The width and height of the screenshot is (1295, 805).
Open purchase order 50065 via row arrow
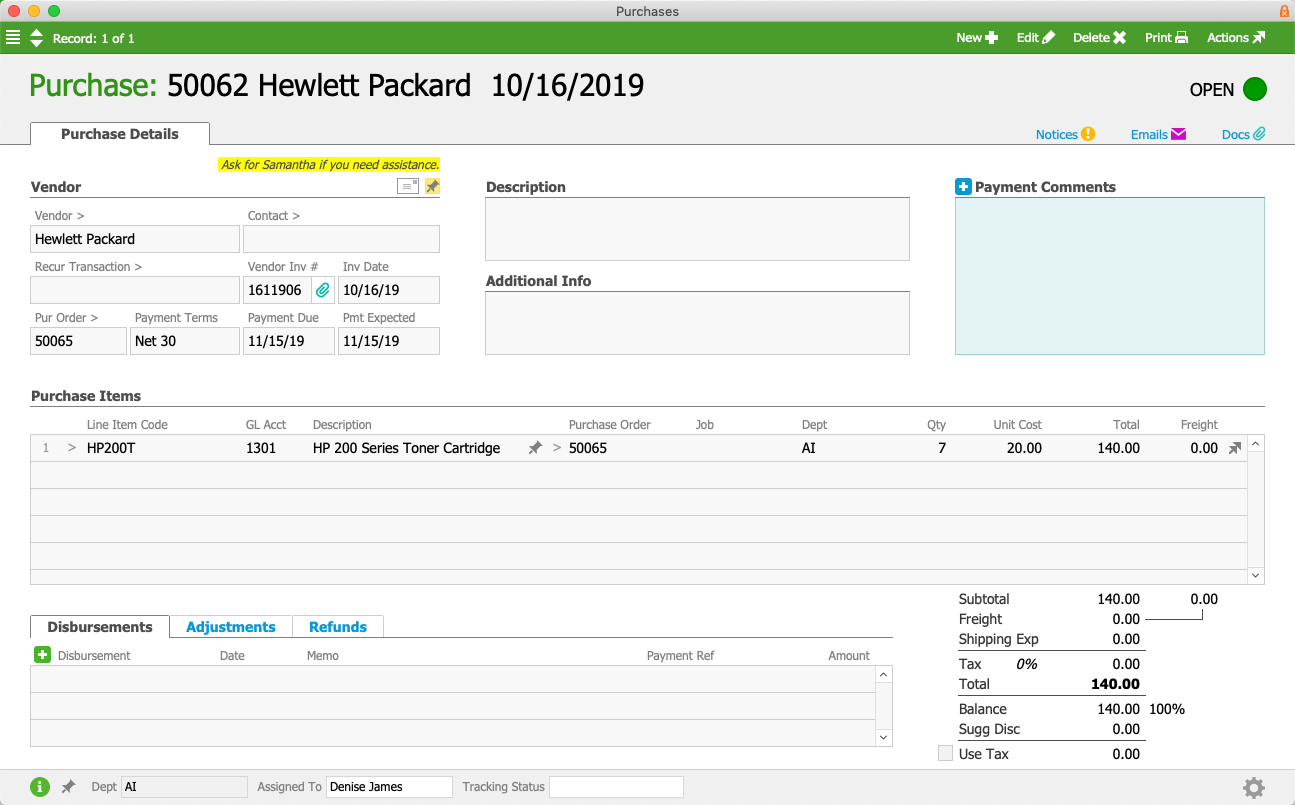[557, 448]
